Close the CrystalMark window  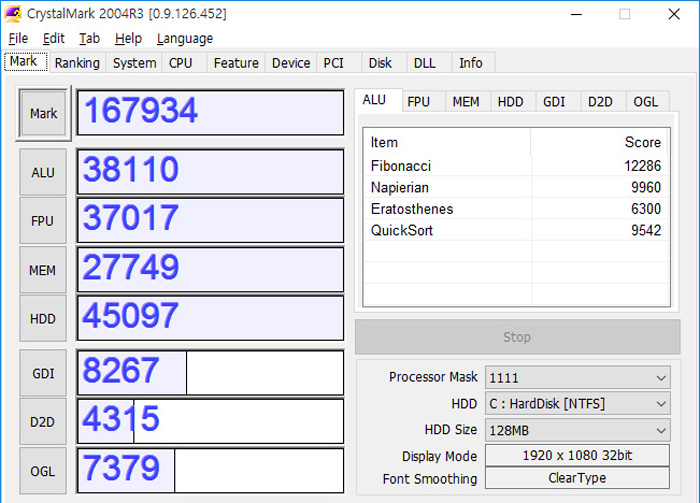tap(674, 14)
